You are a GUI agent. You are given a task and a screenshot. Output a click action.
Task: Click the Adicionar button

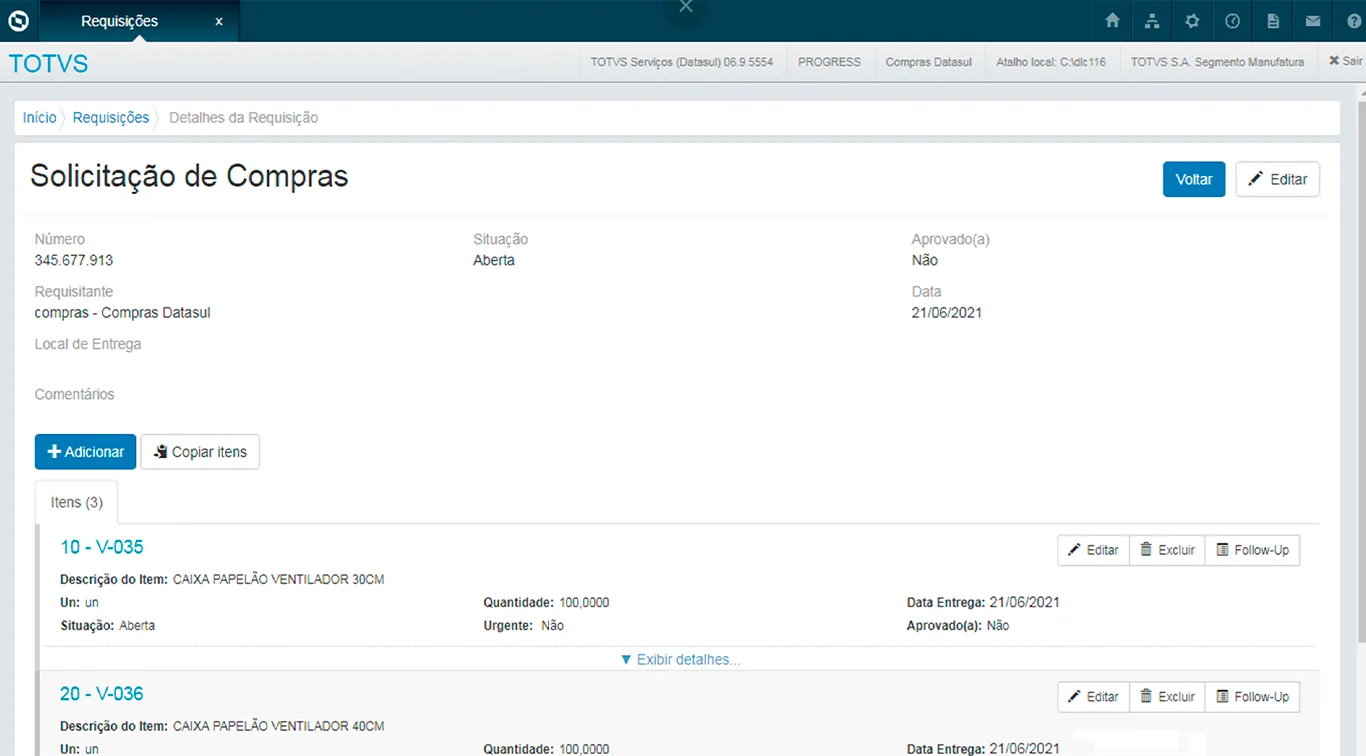85,452
